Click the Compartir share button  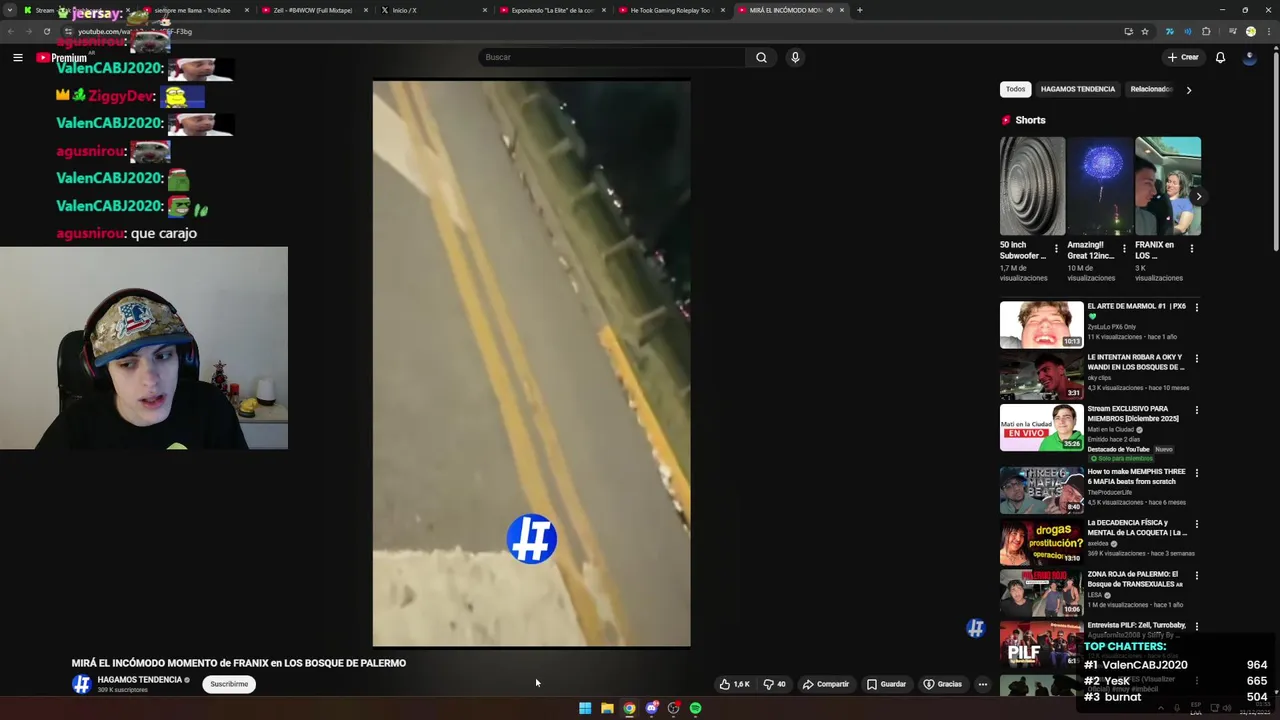[x=826, y=684]
